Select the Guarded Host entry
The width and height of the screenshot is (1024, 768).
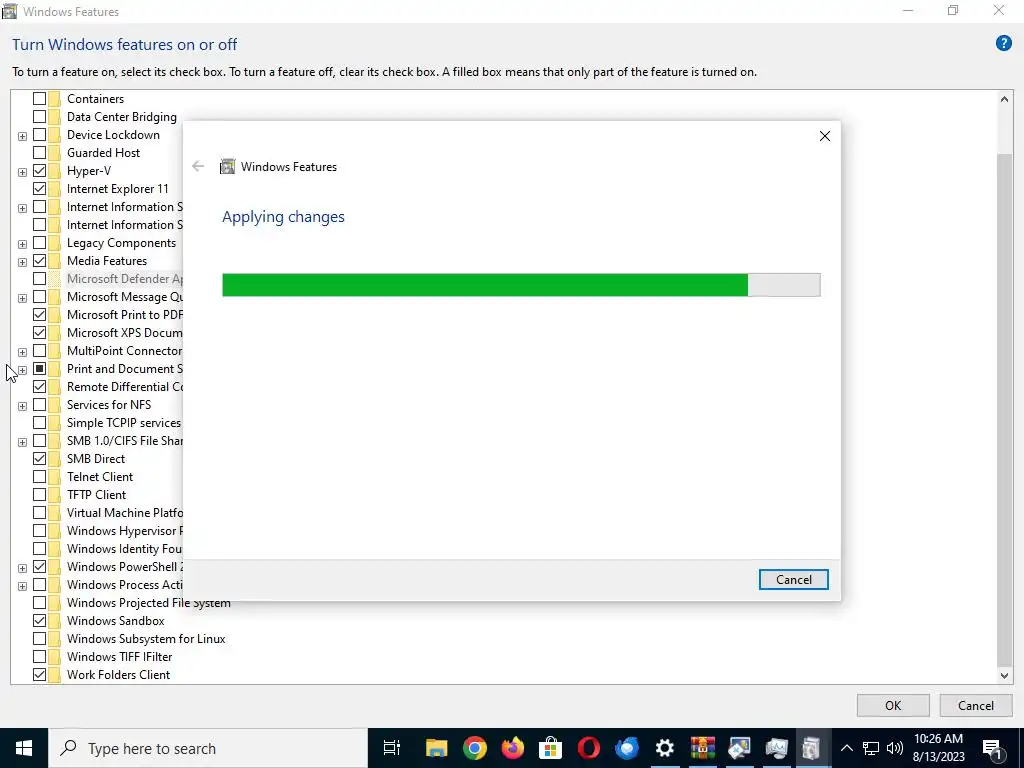coord(103,153)
